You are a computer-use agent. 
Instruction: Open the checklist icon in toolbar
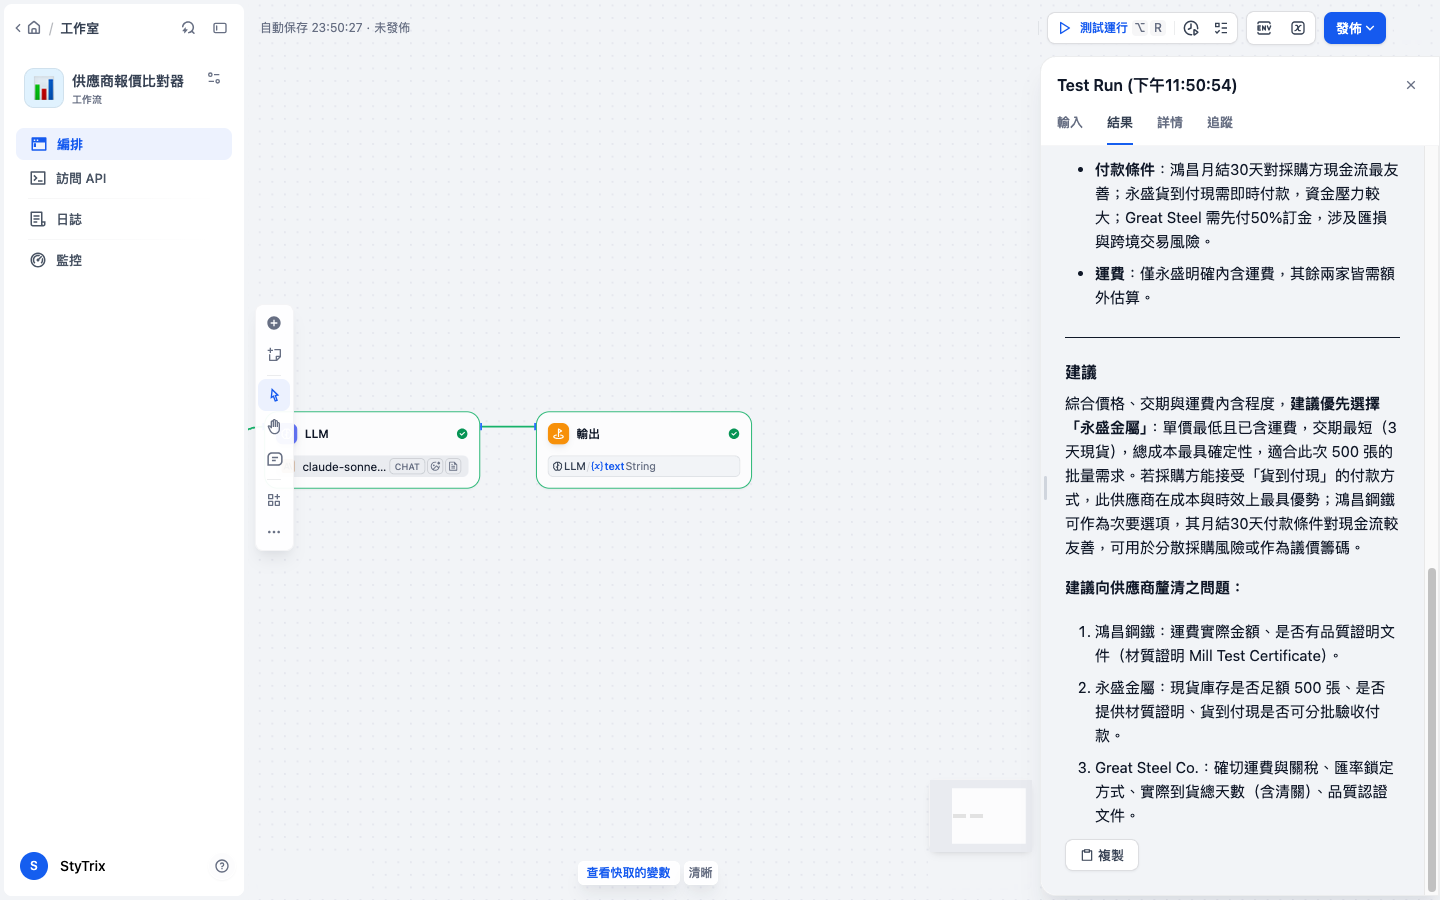pyautogui.click(x=1221, y=28)
